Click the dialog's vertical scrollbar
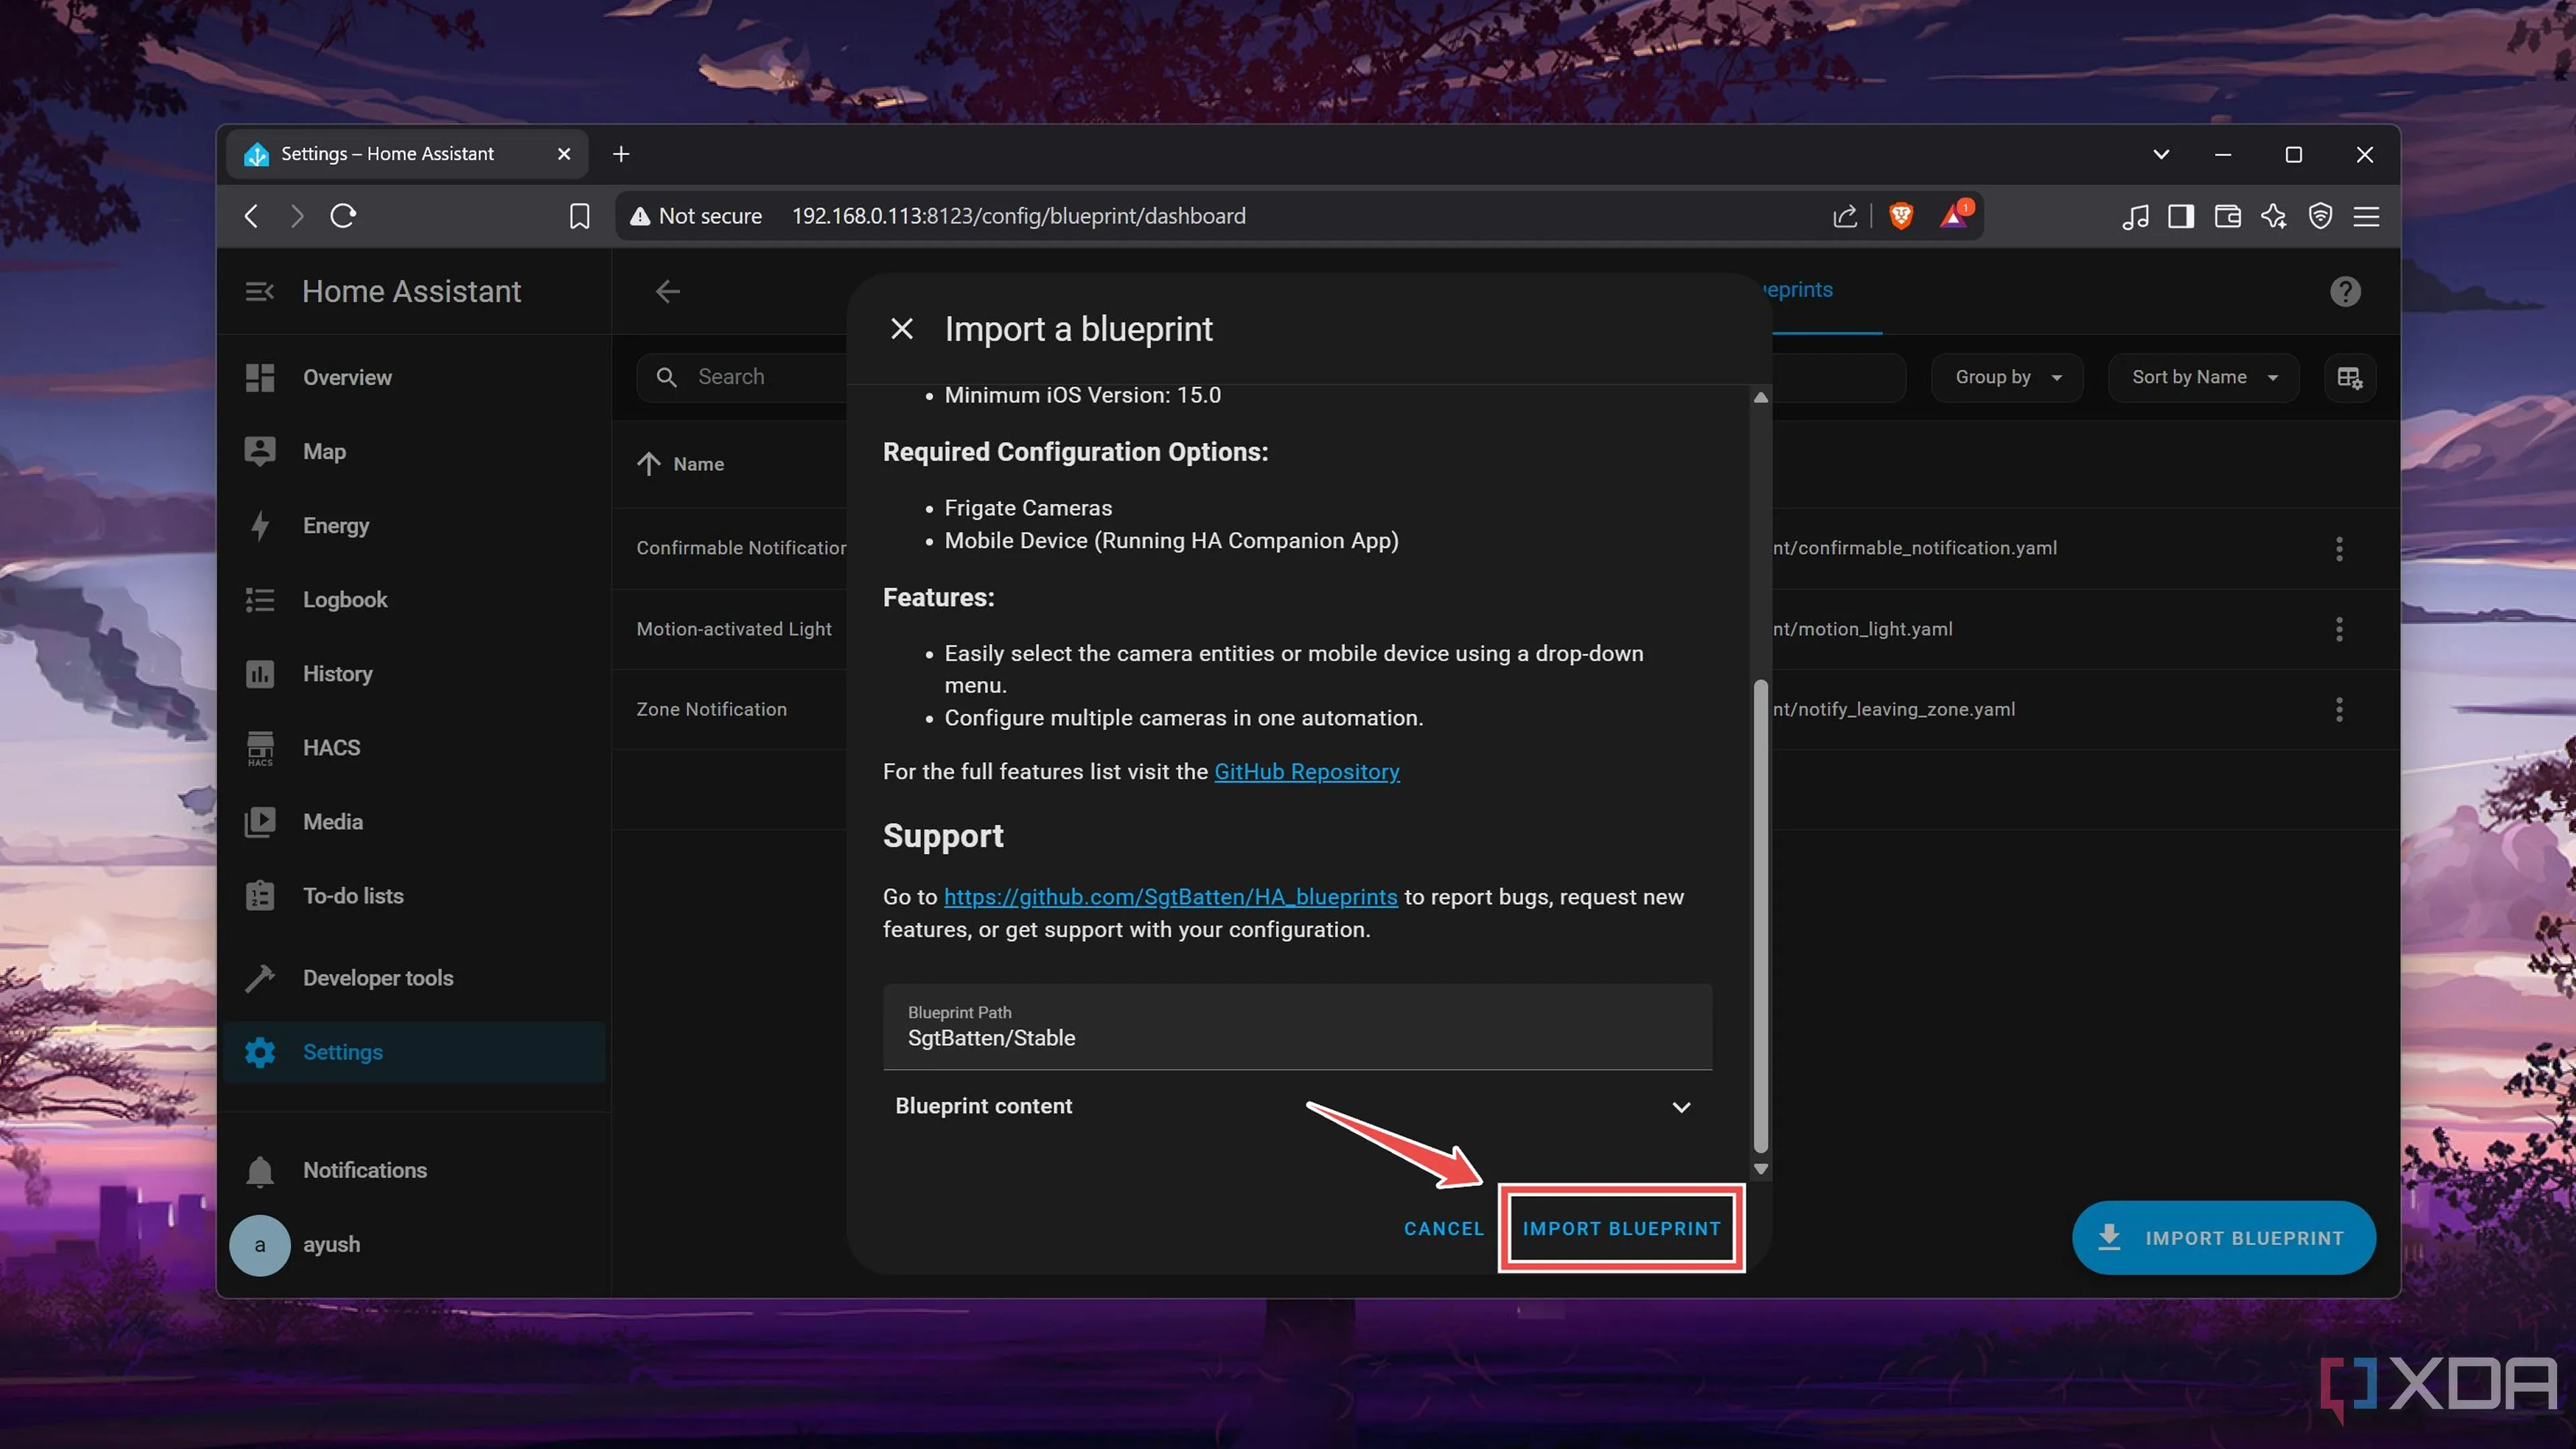The image size is (2576, 1449). pyautogui.click(x=1760, y=915)
